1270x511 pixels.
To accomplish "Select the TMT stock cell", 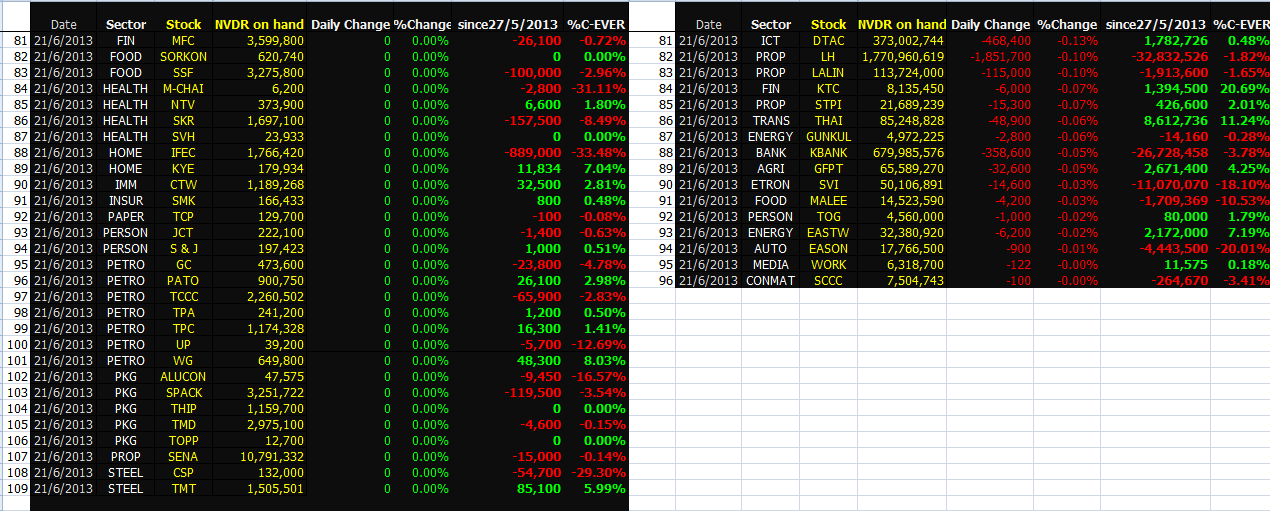I will (183, 489).
